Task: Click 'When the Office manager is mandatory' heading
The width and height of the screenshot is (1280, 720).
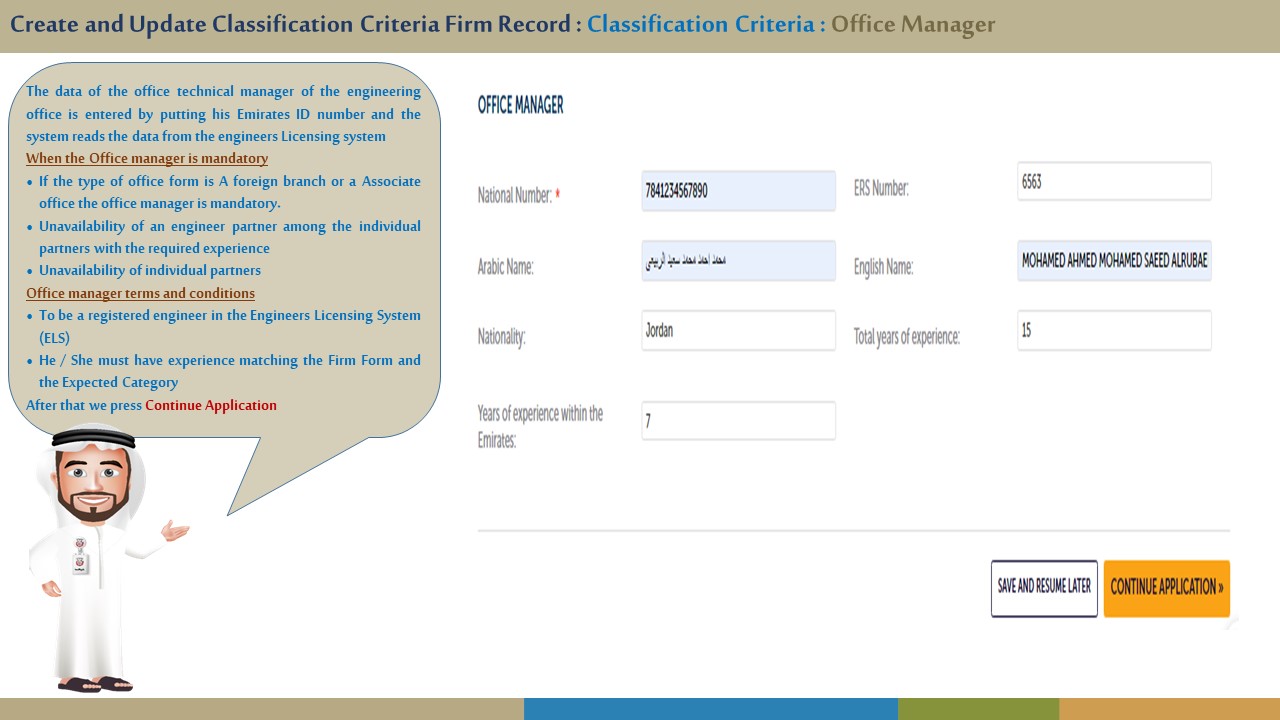Action: pos(147,159)
